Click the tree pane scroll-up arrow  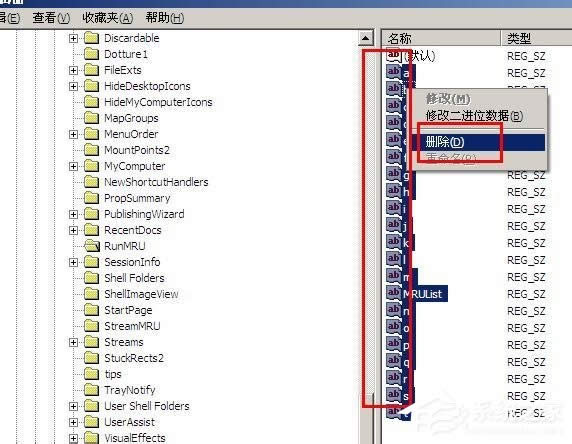click(366, 38)
